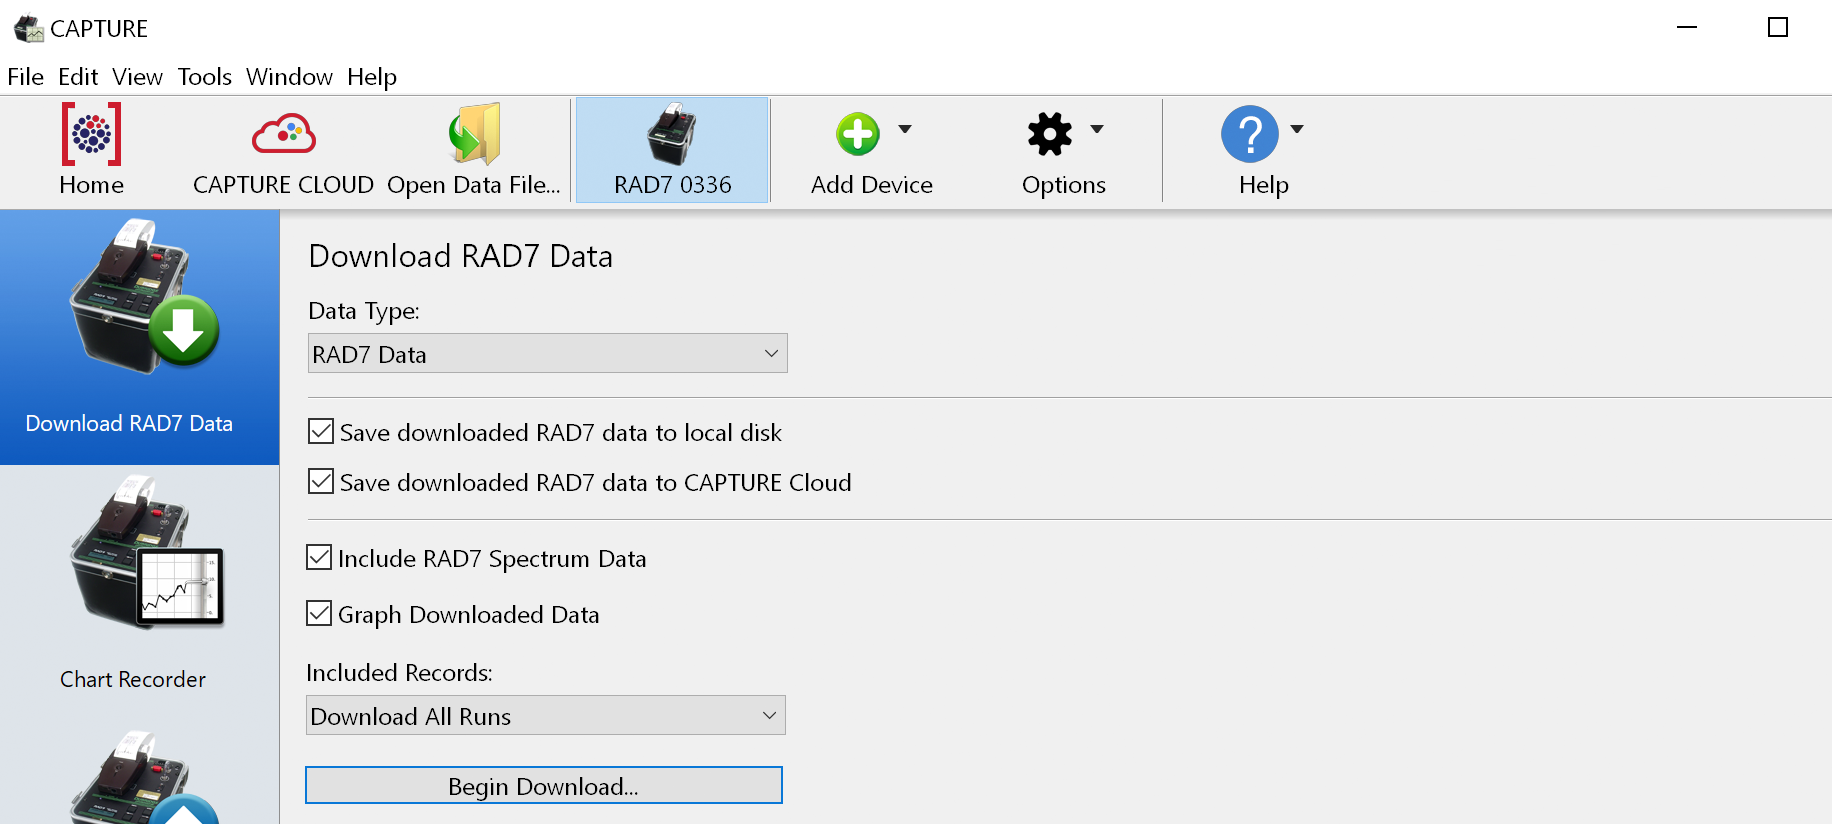Expand the Data Type dropdown

547,354
